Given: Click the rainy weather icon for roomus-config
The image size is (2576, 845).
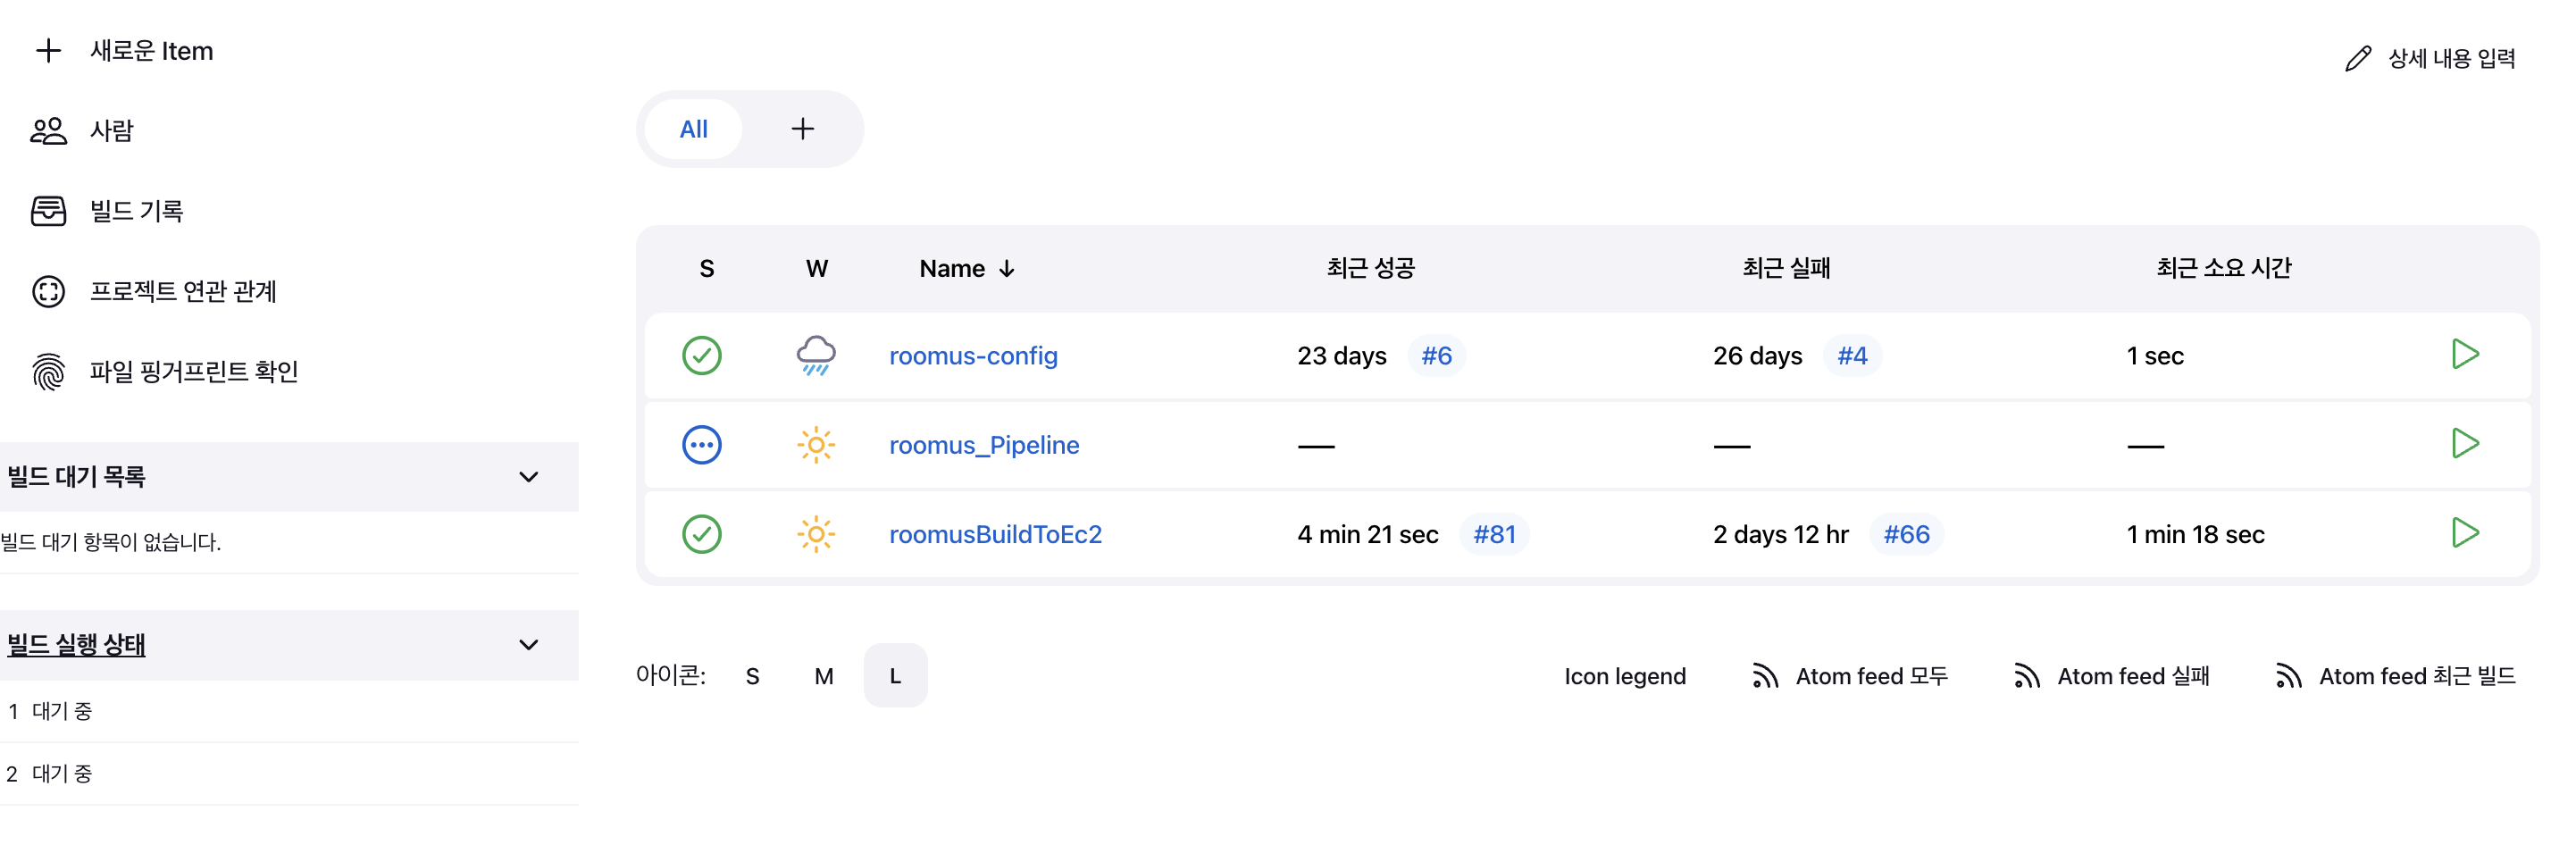Looking at the screenshot, I should [x=816, y=355].
